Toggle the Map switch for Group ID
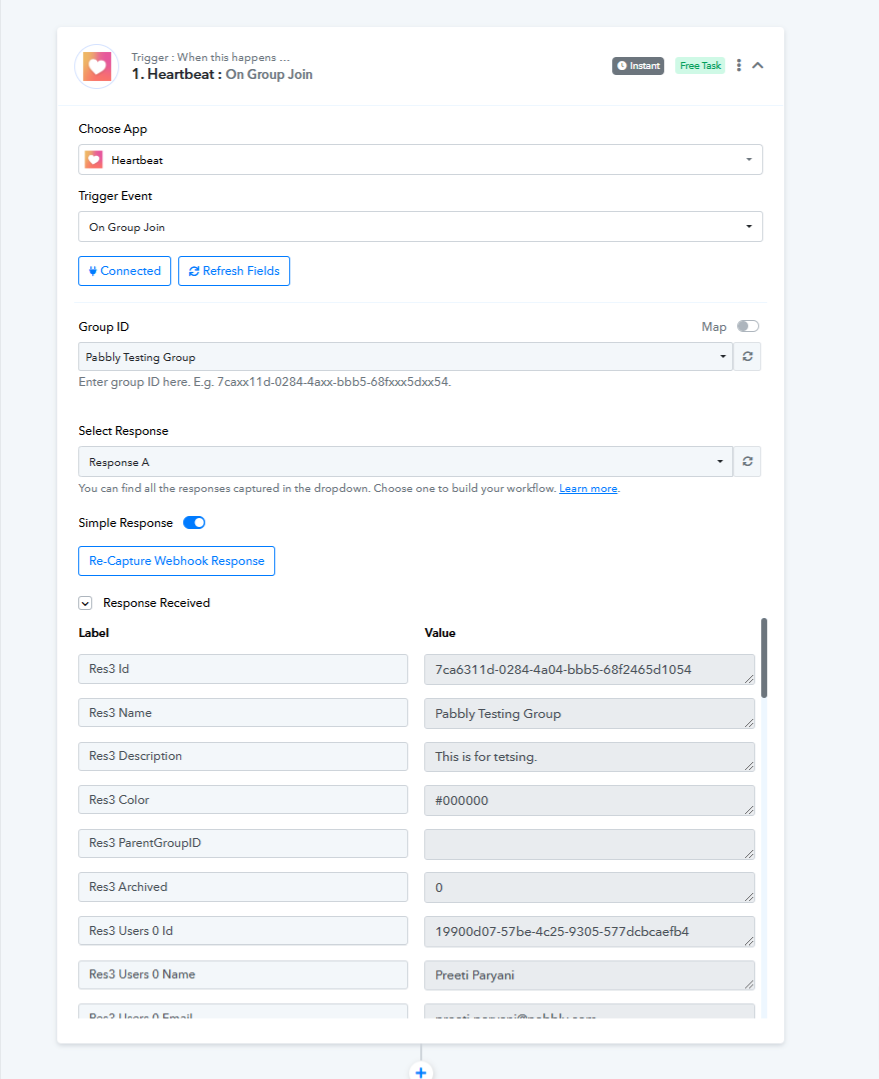The image size is (879, 1079). coord(748,326)
